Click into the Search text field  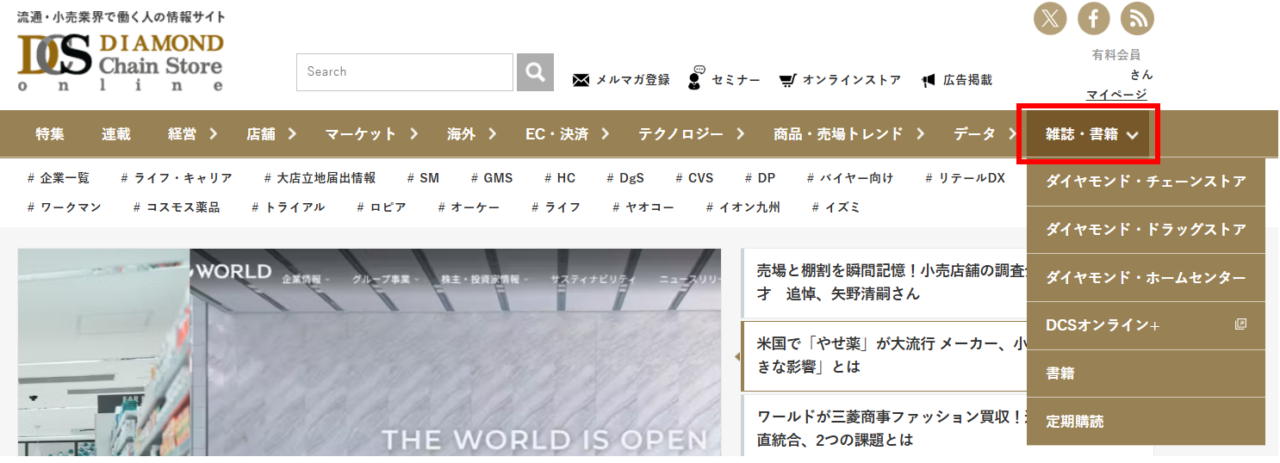pyautogui.click(x=404, y=72)
